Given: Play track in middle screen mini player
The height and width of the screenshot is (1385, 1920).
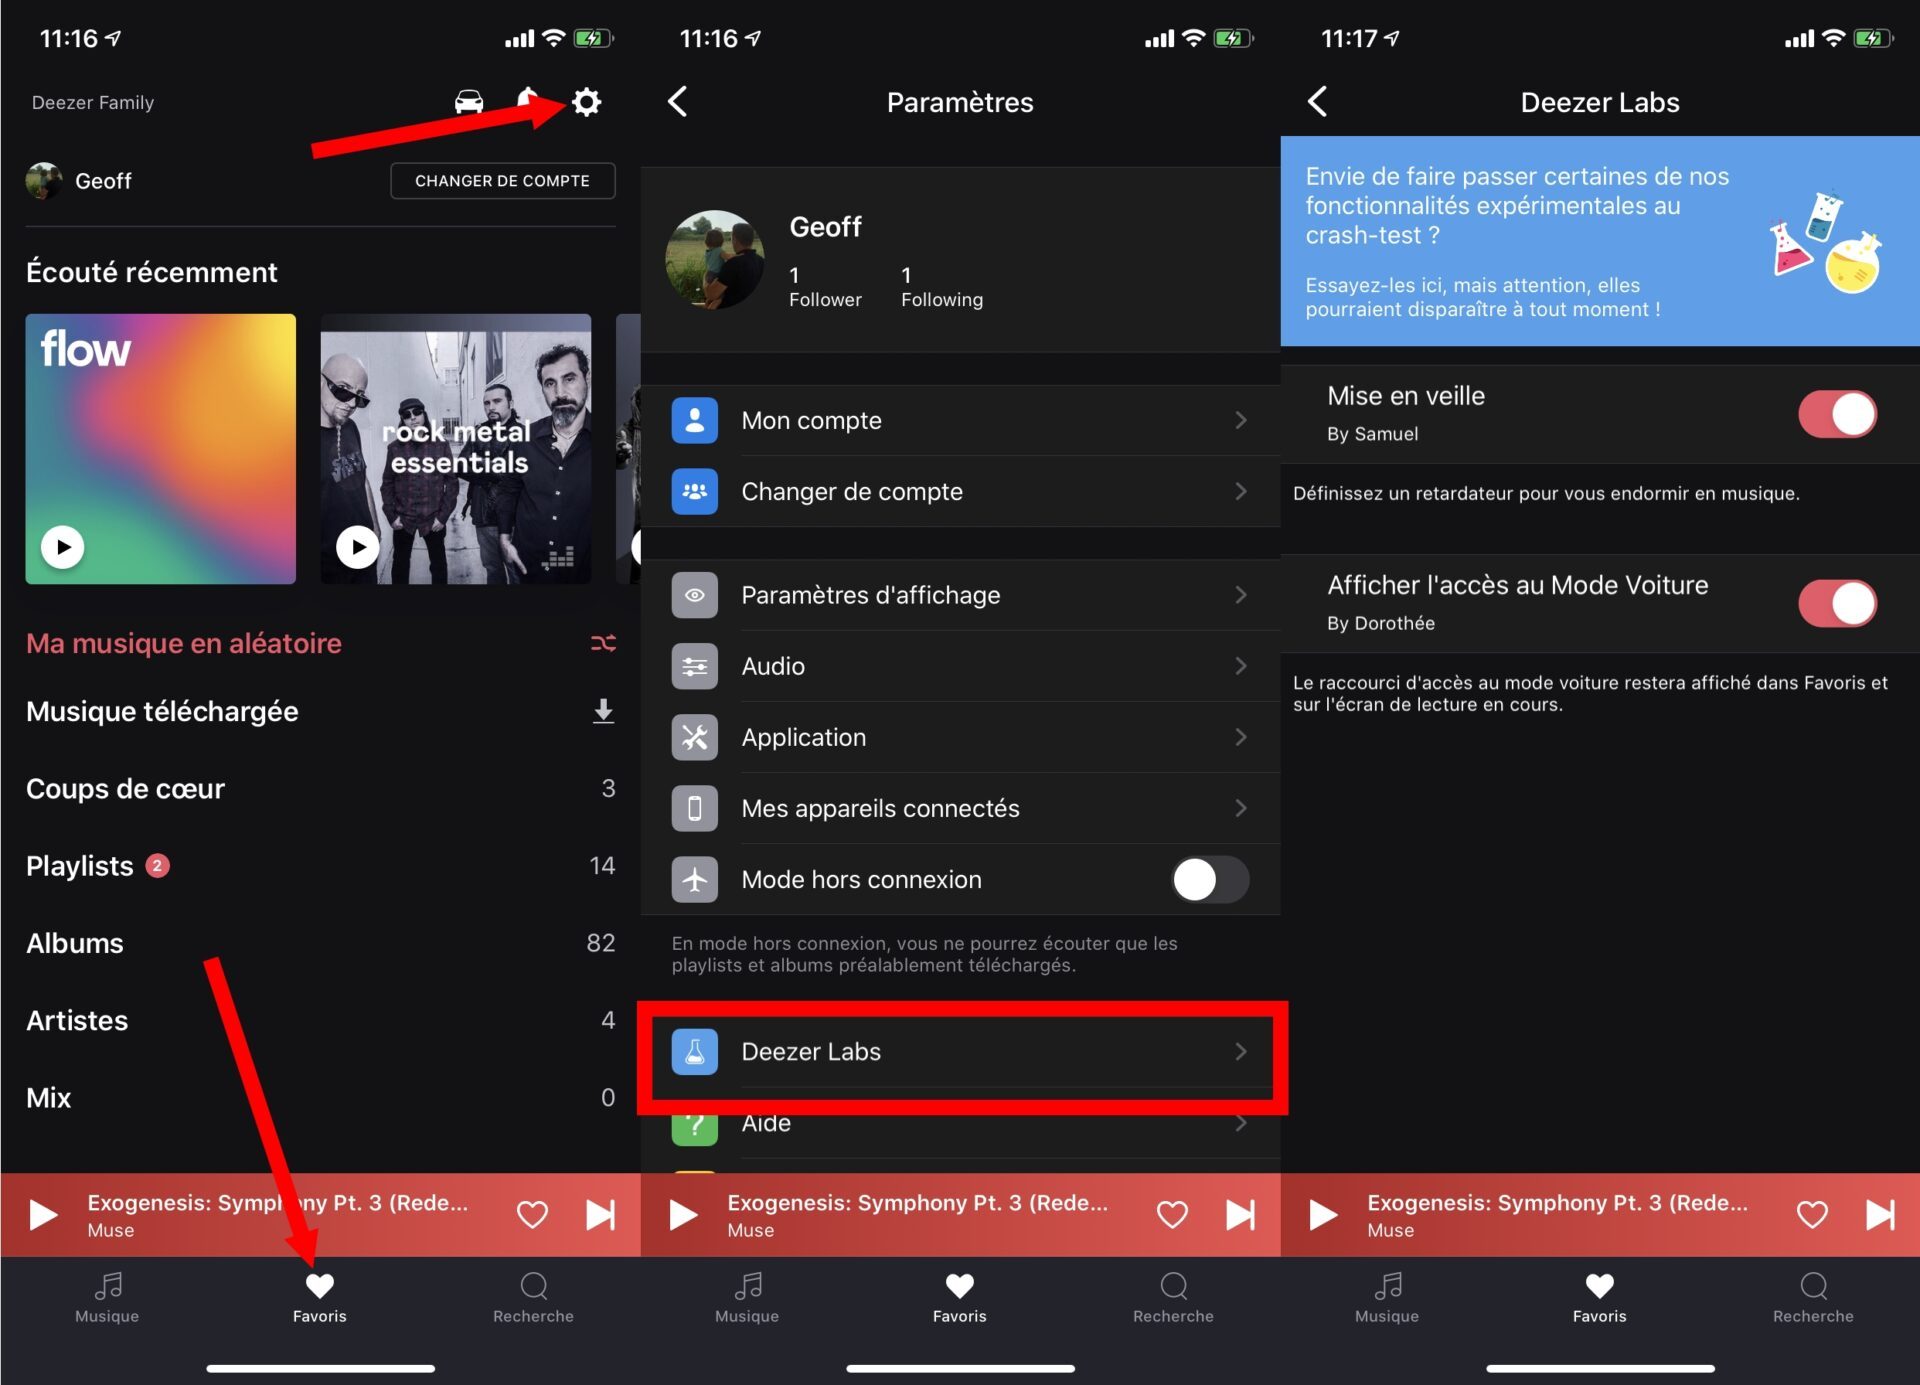Looking at the screenshot, I should point(682,1215).
